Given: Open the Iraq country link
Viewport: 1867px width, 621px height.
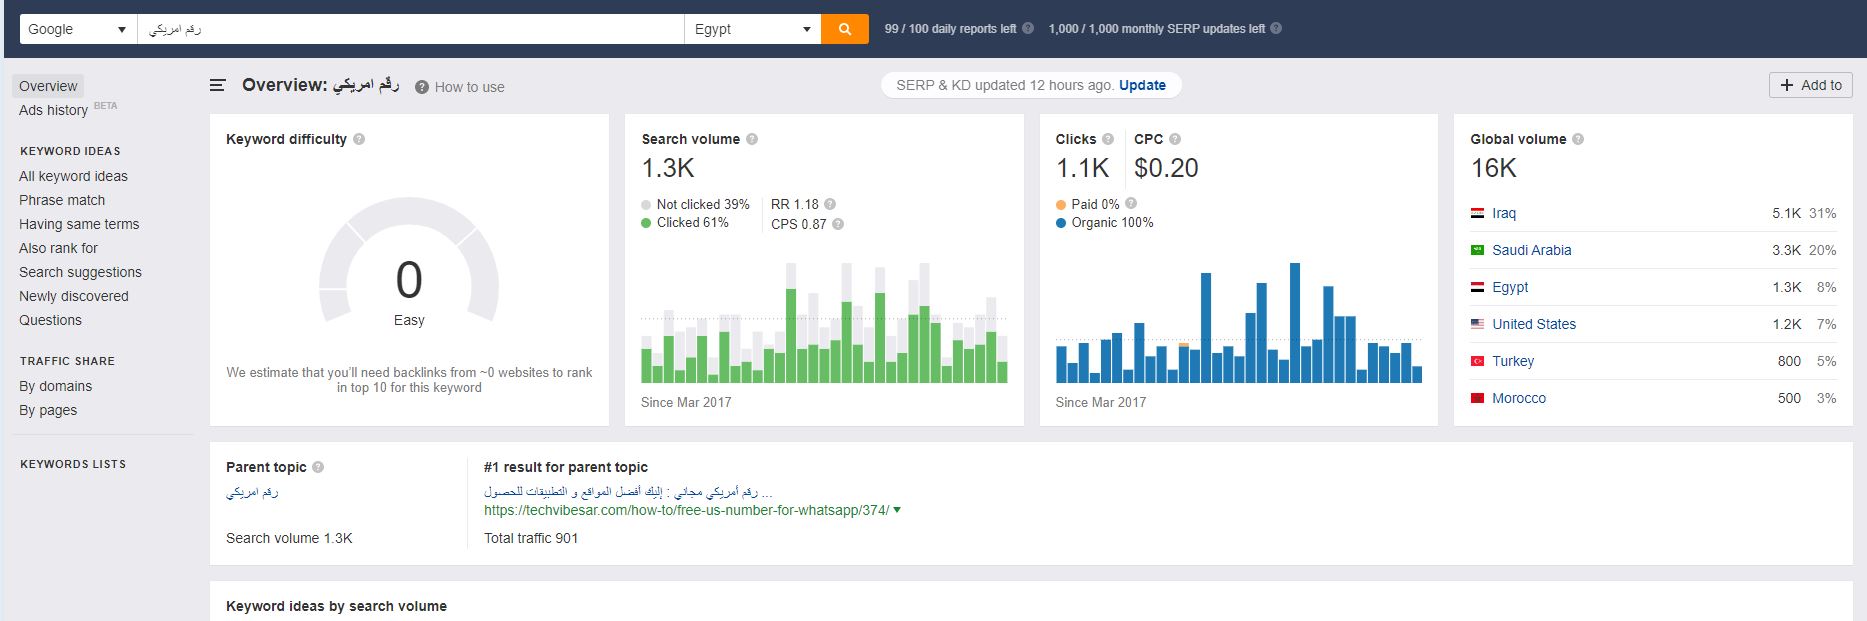Looking at the screenshot, I should (x=1504, y=213).
